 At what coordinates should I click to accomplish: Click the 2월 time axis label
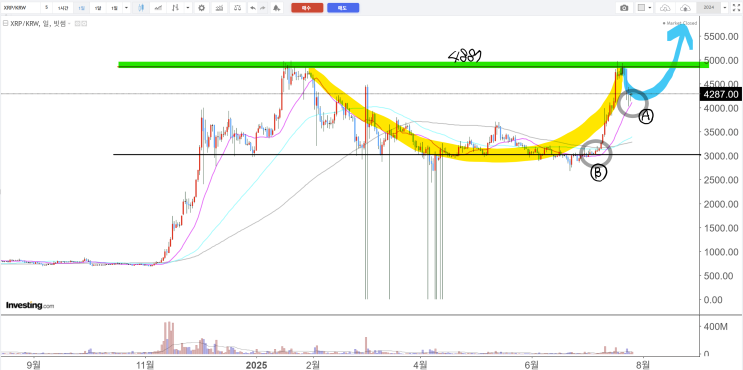[313, 364]
